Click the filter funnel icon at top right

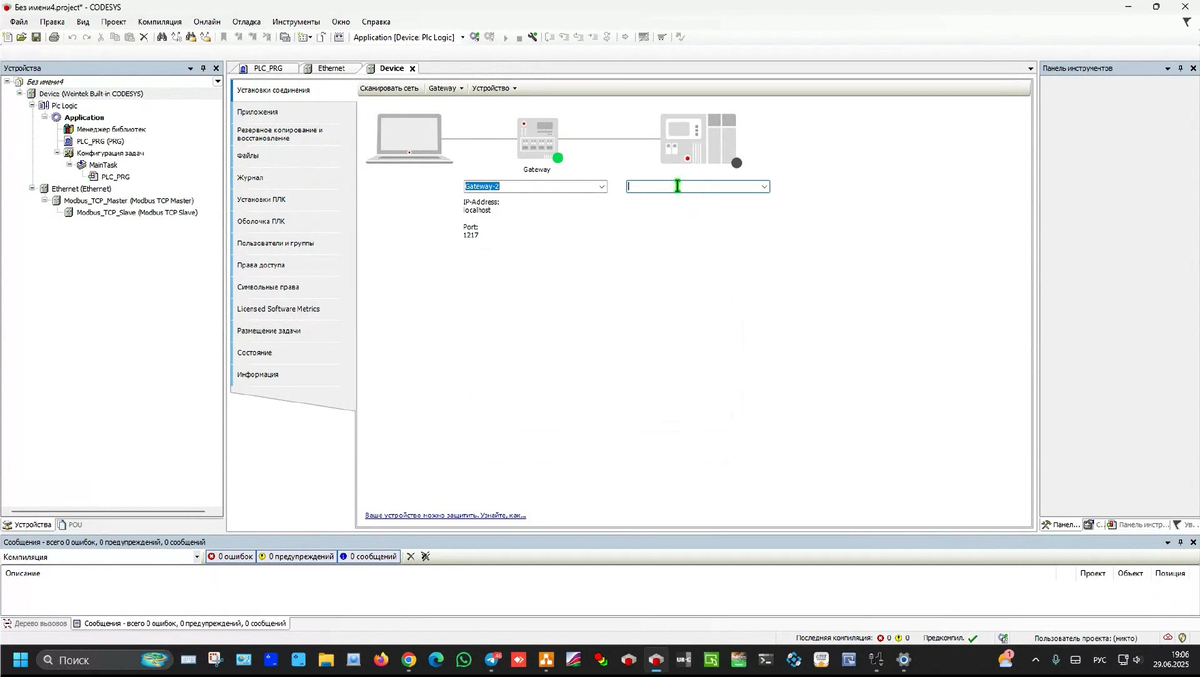[1187, 21]
